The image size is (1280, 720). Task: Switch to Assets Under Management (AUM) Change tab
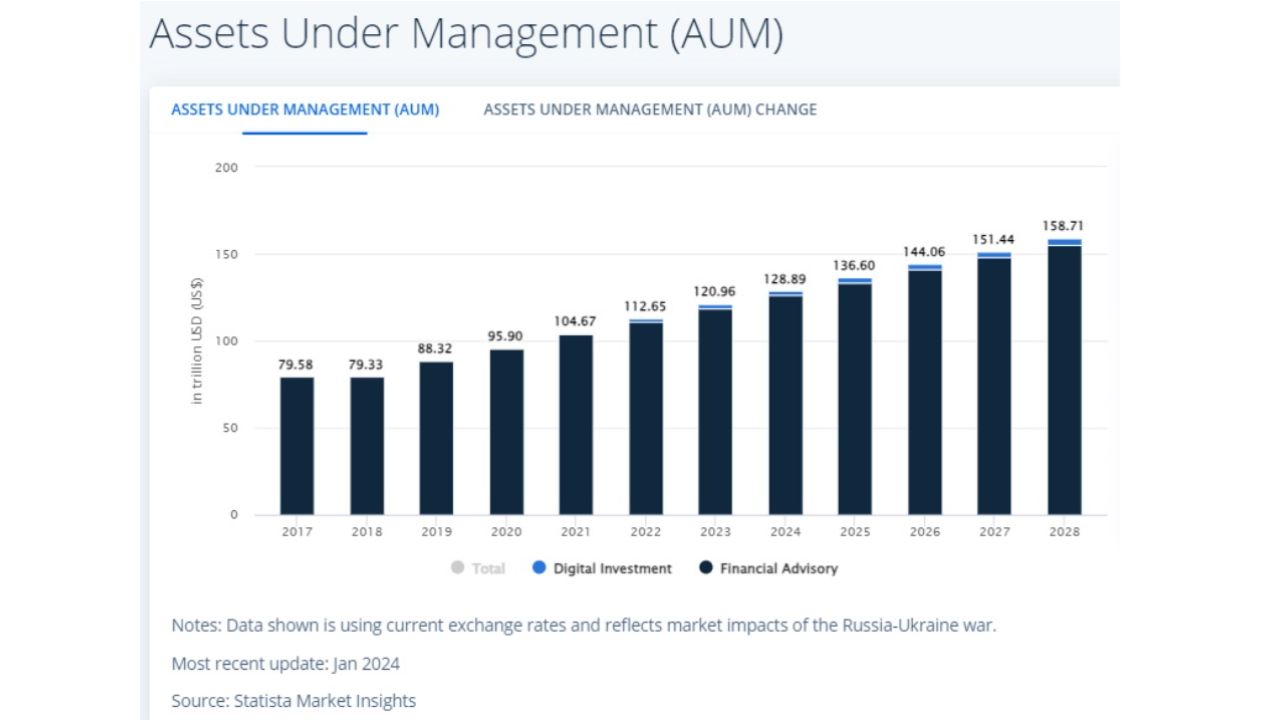pyautogui.click(x=650, y=110)
